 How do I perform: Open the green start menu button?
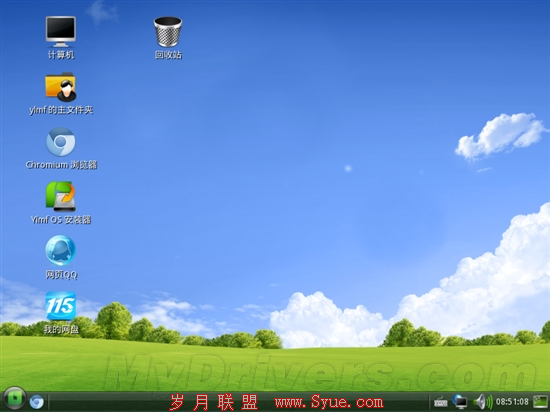(15, 399)
